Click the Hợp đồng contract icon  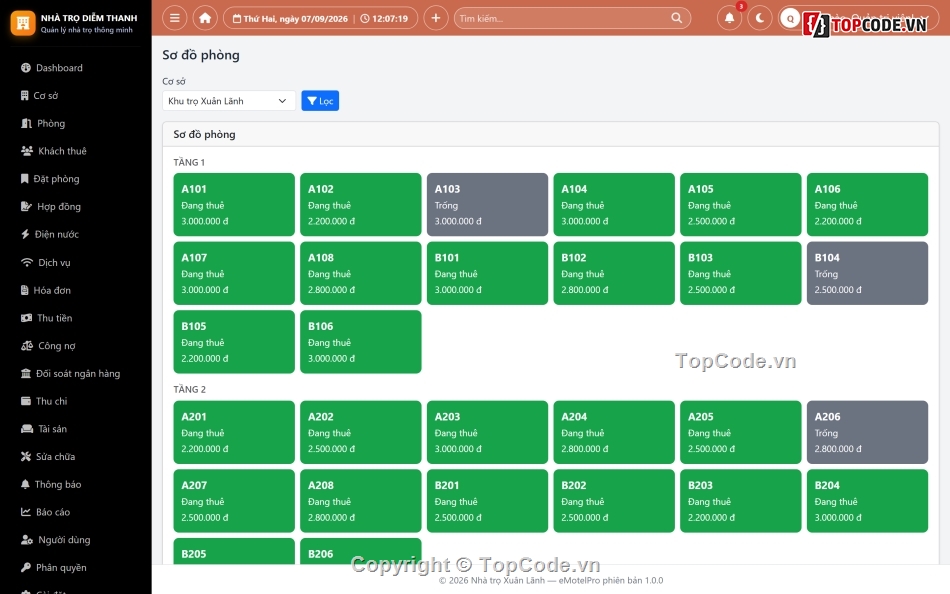click(x=26, y=207)
